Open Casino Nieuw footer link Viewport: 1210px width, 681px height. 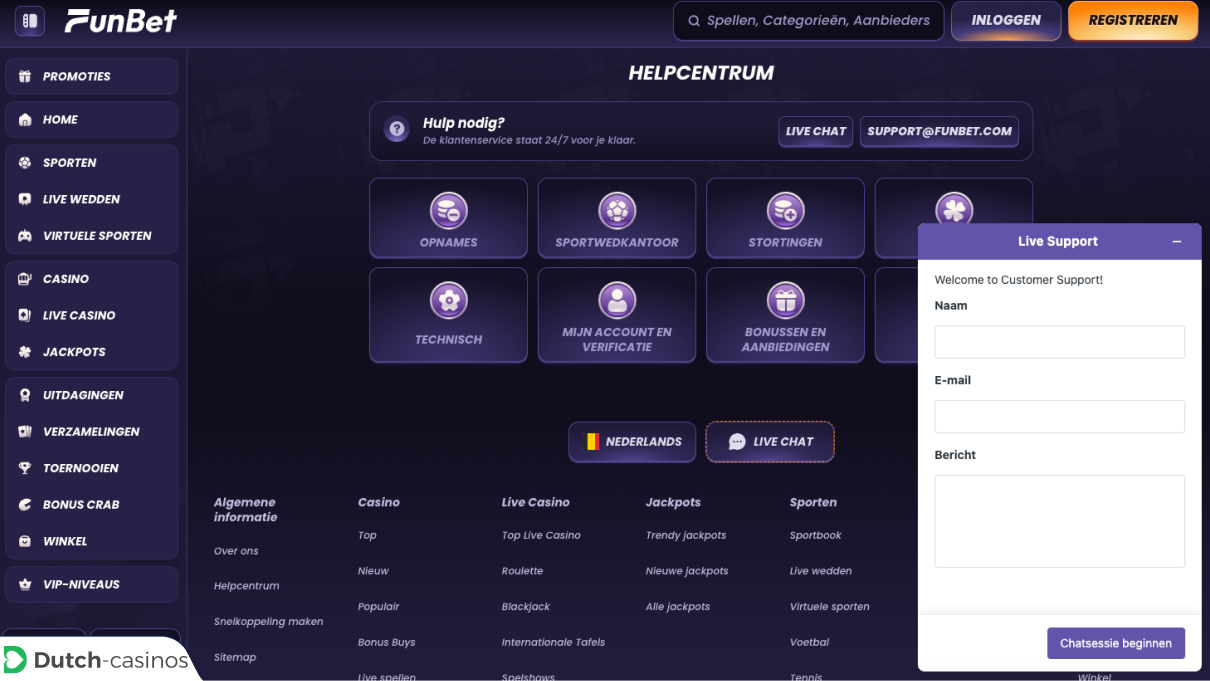click(x=373, y=571)
